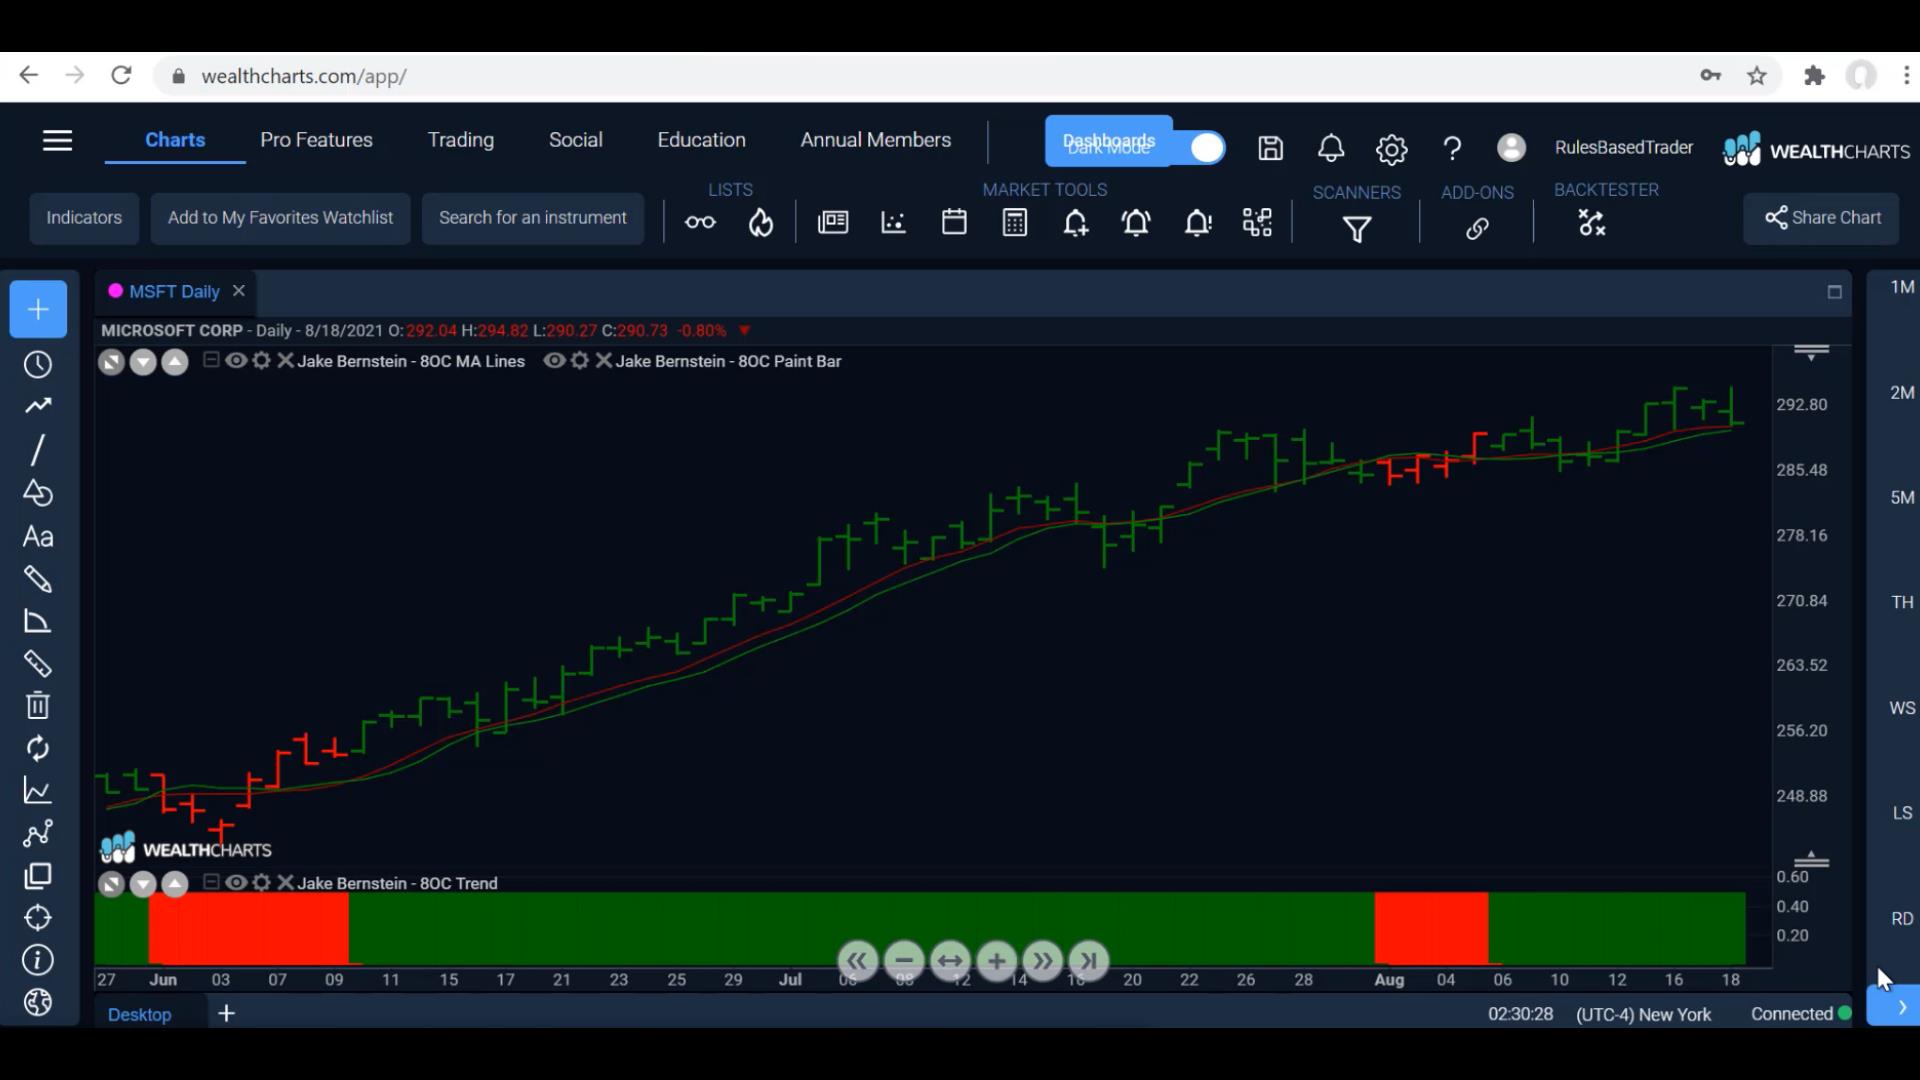Open notifications bell in top bar

point(1331,149)
